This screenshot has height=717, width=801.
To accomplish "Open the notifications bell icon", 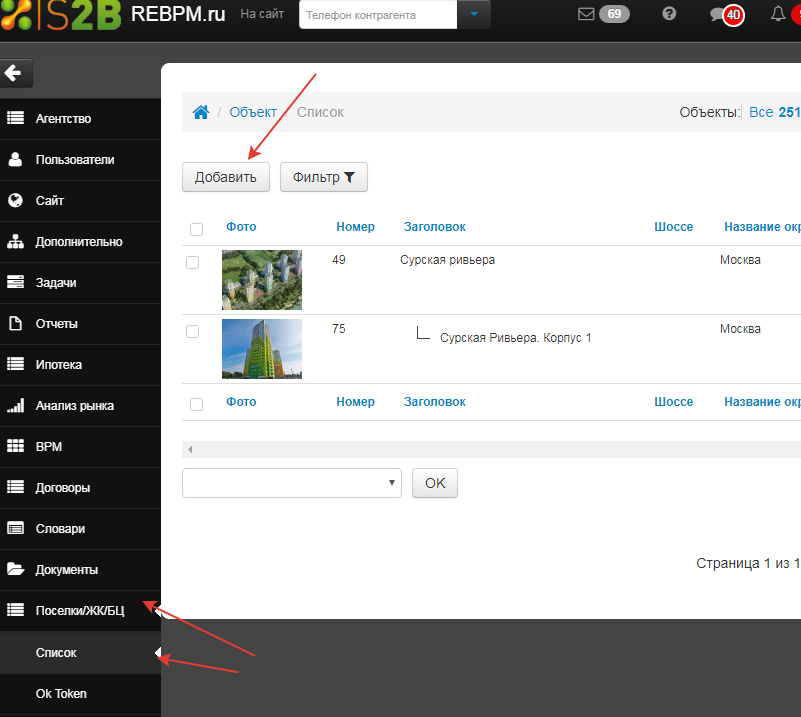I will (x=778, y=14).
